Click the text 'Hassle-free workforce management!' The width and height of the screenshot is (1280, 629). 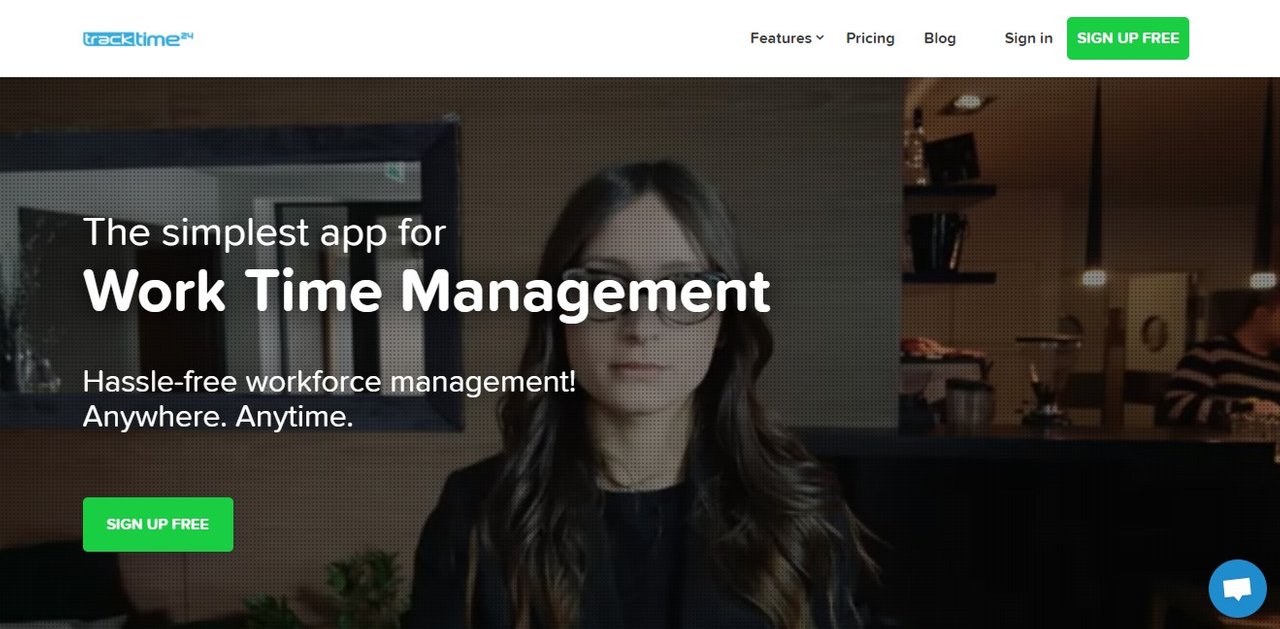pos(330,381)
